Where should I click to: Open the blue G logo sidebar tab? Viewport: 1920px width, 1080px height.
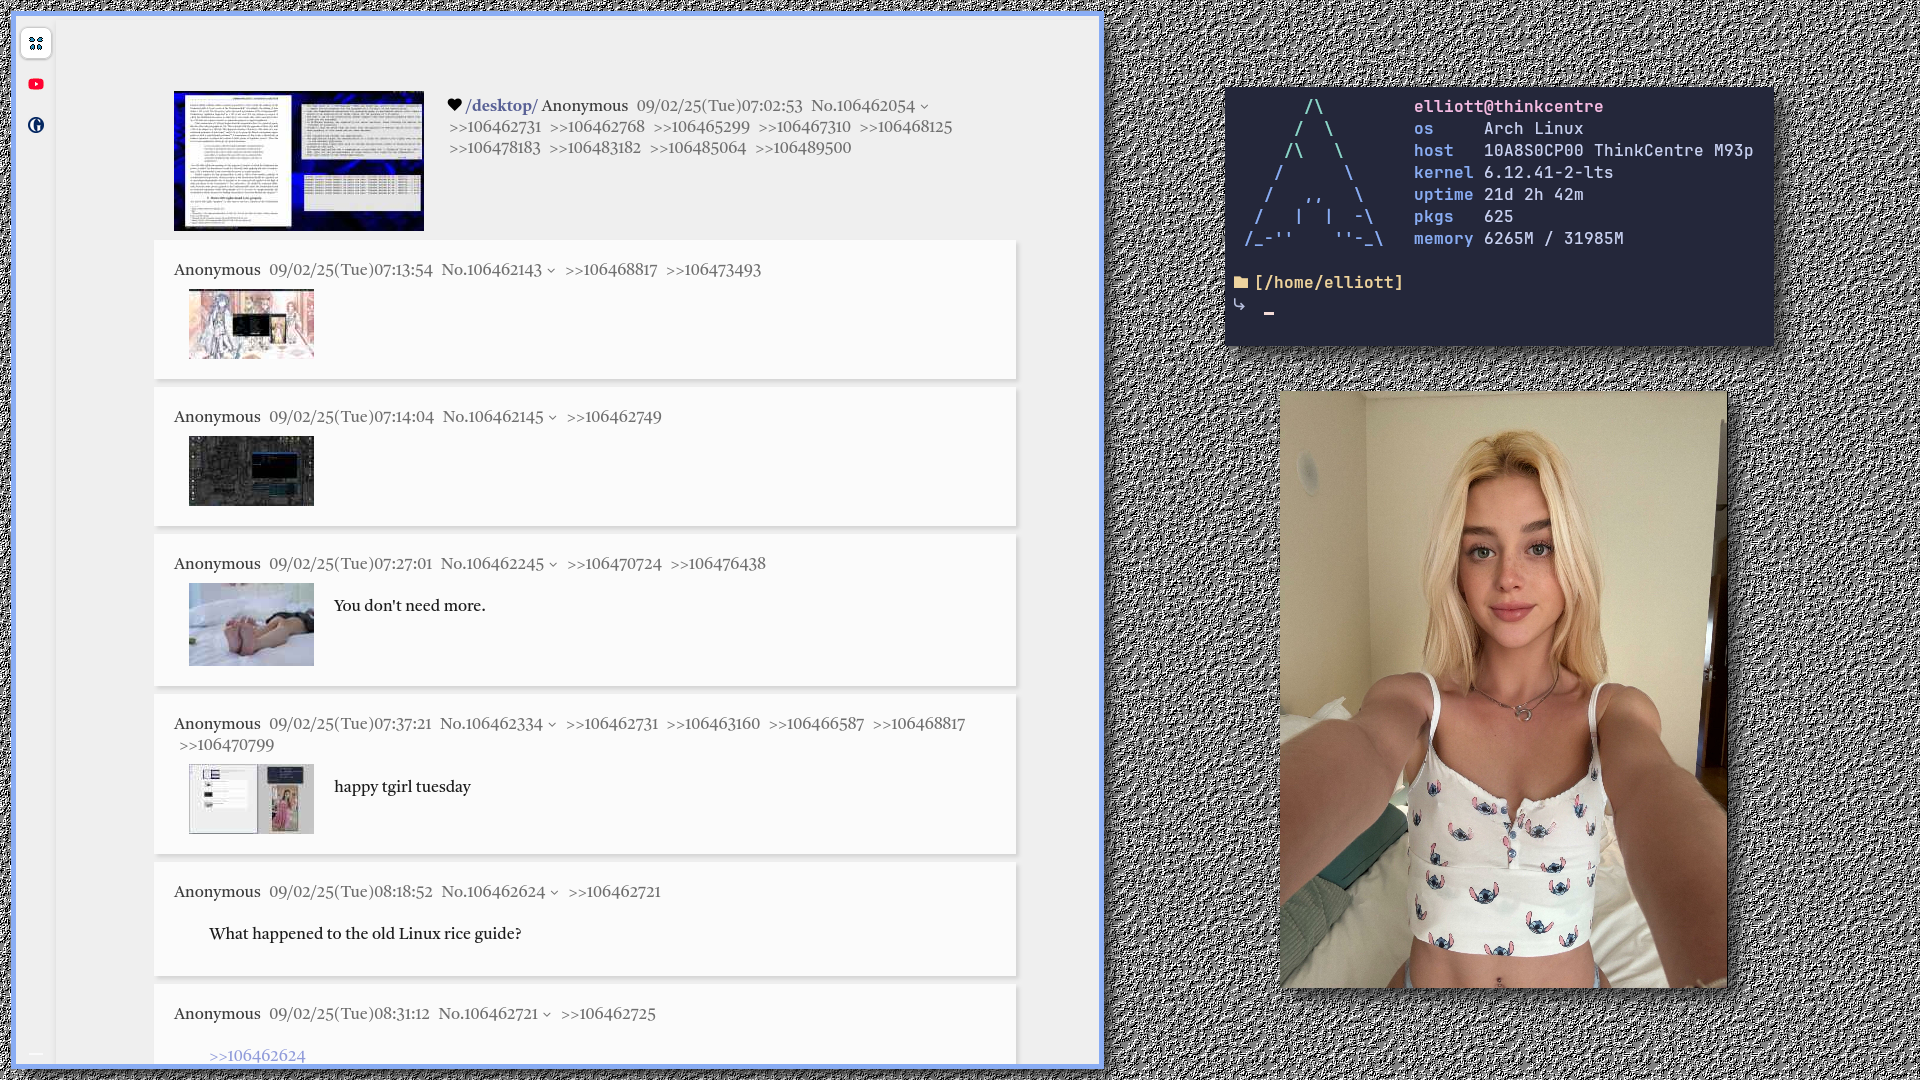[x=36, y=125]
